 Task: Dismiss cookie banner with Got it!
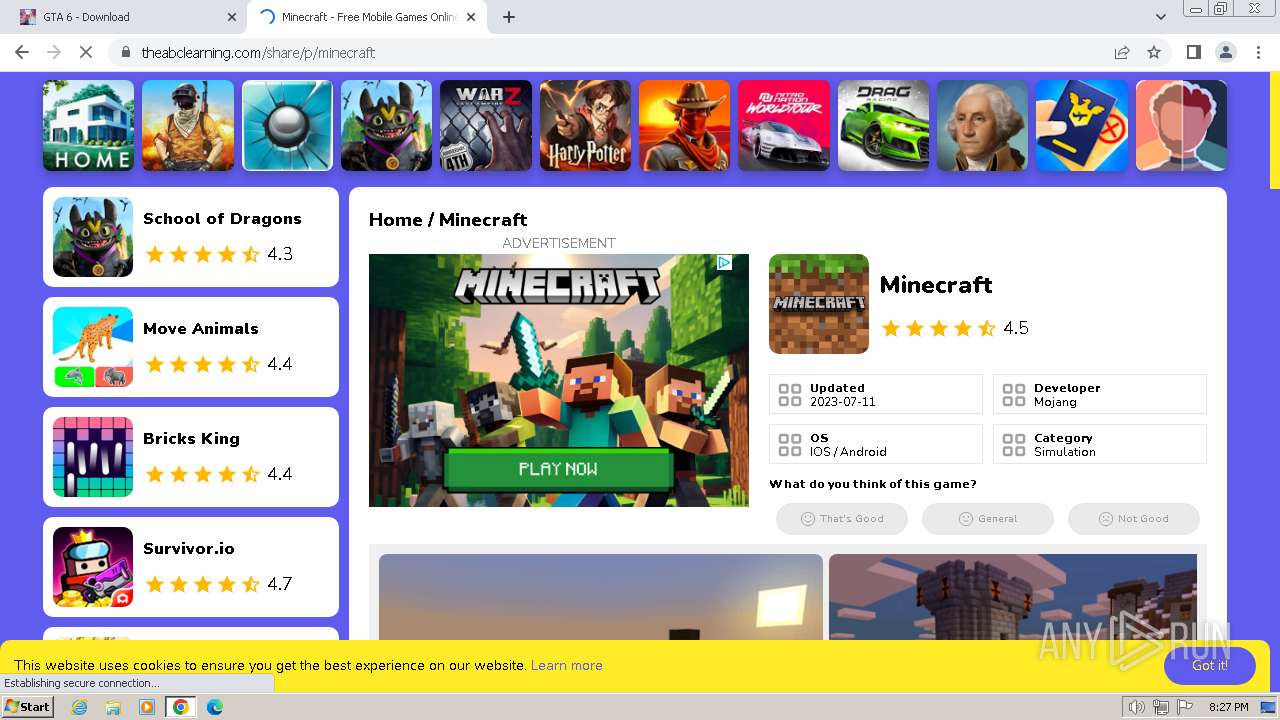(1210, 666)
